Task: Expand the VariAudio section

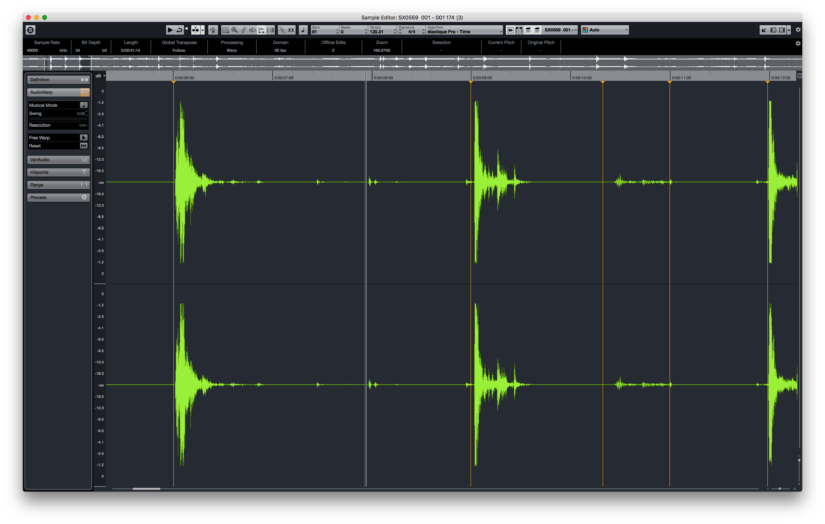Action: coord(58,159)
